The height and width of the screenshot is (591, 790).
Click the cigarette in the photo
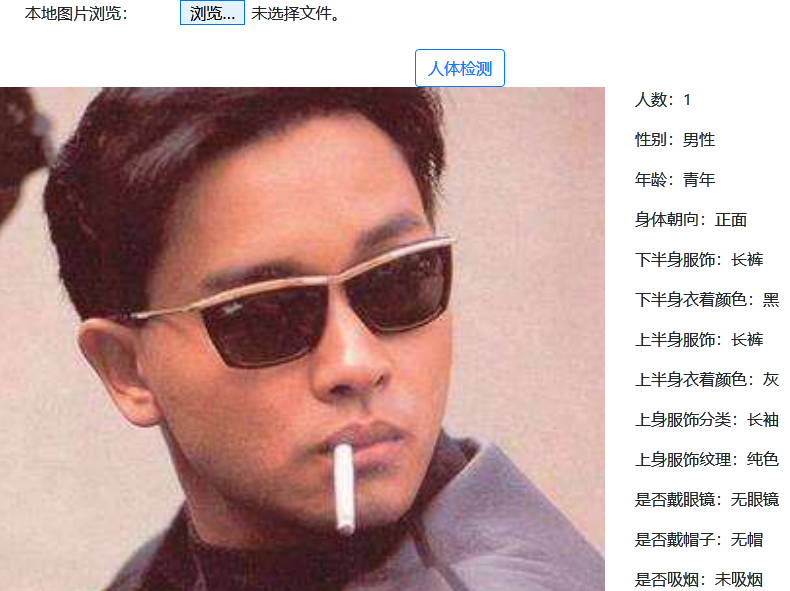(345, 488)
